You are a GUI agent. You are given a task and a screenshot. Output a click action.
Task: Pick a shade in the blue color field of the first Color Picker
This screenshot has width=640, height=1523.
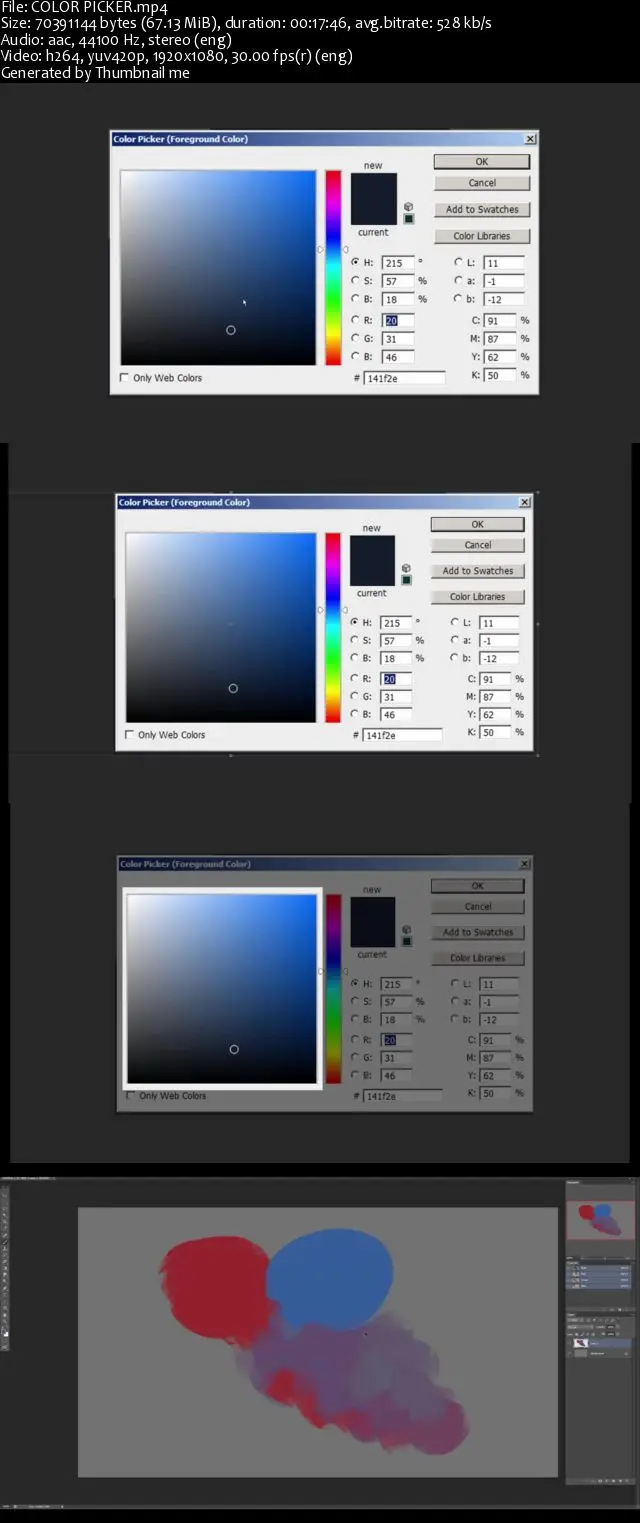click(218, 268)
